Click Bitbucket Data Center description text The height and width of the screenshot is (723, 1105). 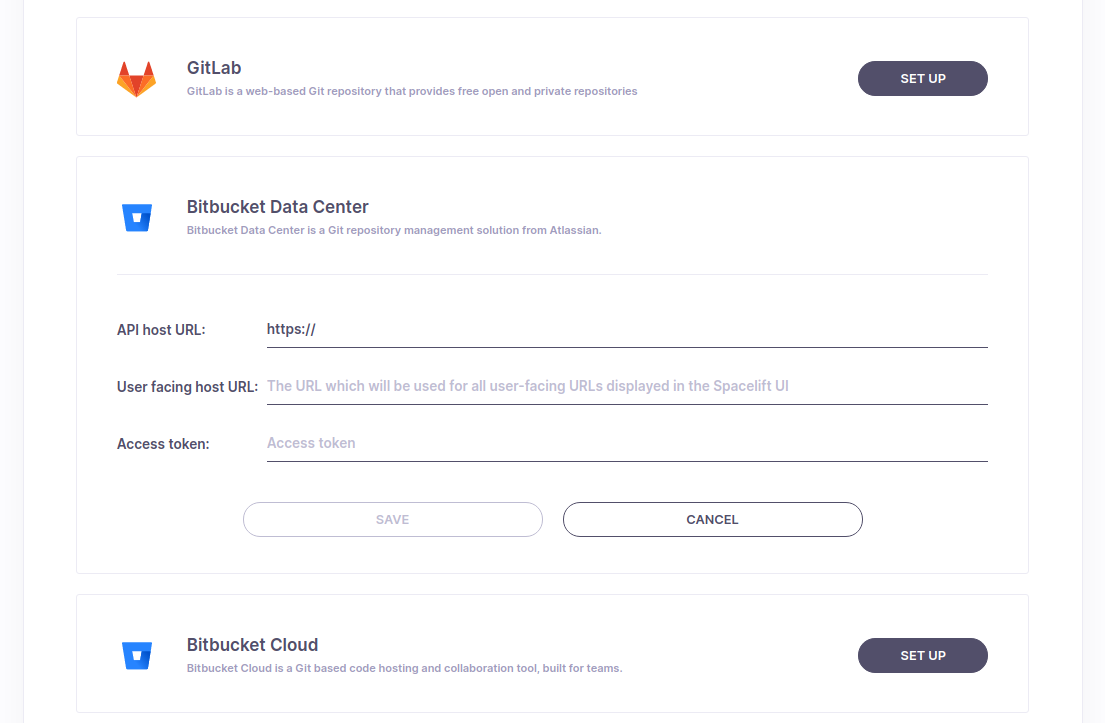pos(394,230)
